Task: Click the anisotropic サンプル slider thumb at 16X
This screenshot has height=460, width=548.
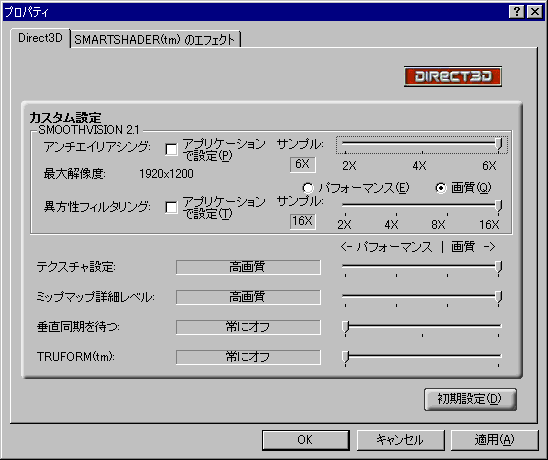Action: click(x=499, y=206)
